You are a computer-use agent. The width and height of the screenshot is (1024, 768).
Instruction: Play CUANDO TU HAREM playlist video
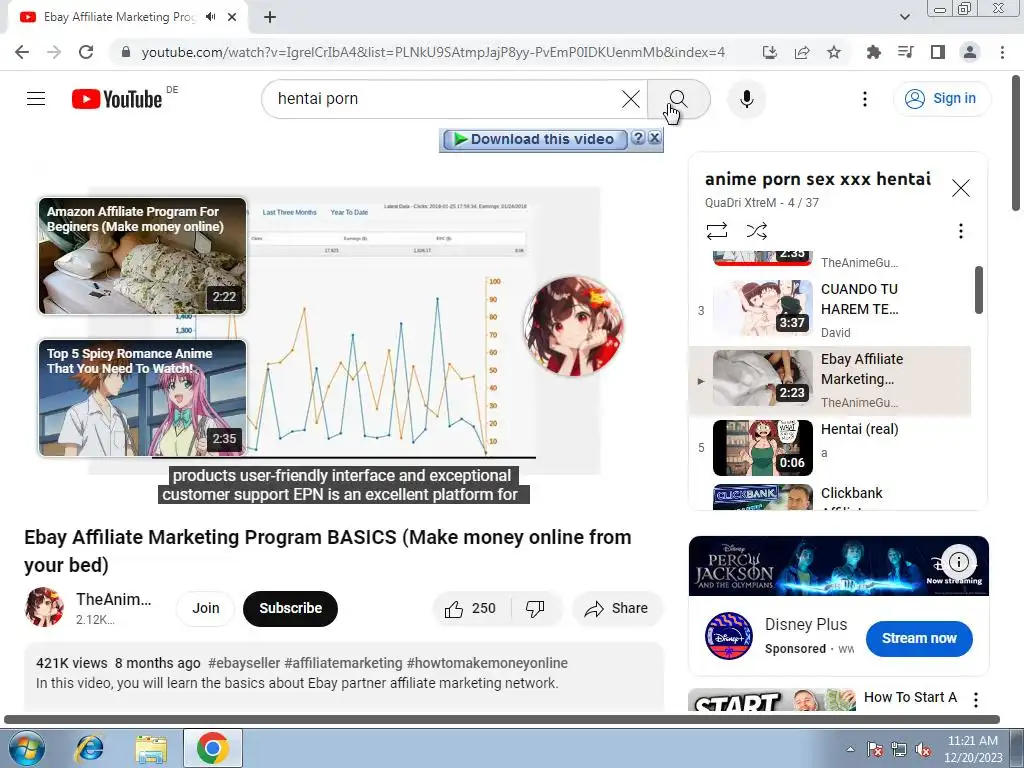[x=831, y=310]
